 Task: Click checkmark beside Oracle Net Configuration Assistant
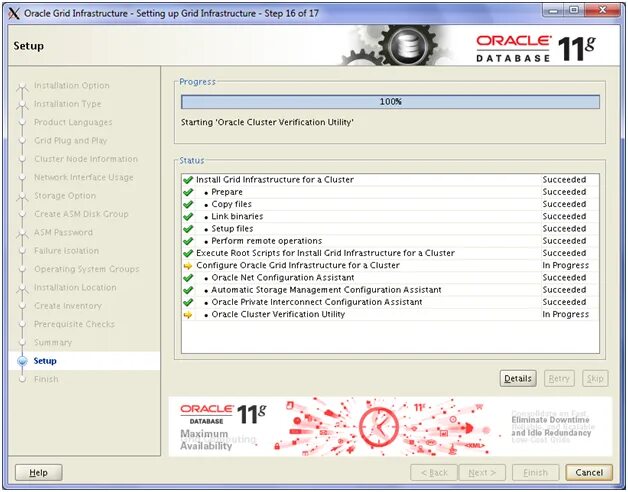tap(188, 278)
